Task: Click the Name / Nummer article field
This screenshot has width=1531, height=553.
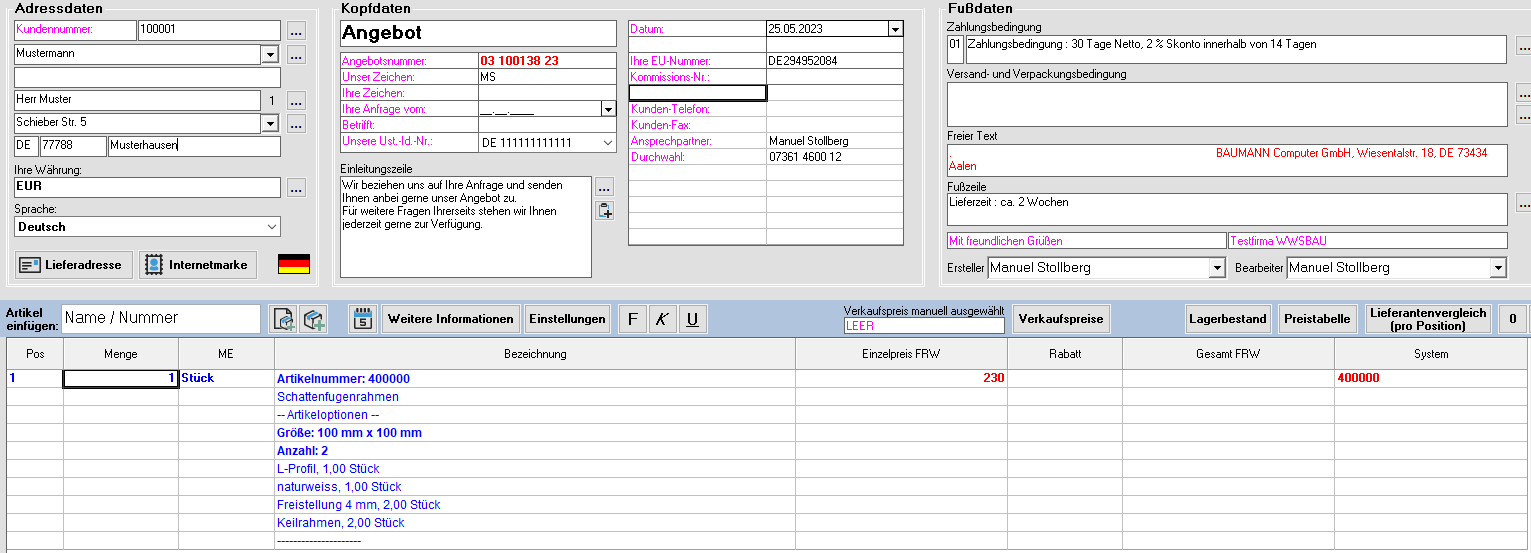Action: pyautogui.click(x=160, y=318)
